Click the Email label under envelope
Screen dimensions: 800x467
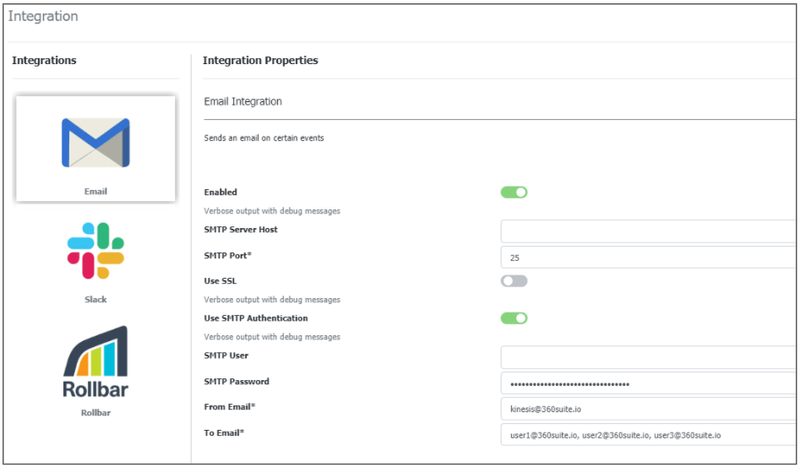point(95,191)
